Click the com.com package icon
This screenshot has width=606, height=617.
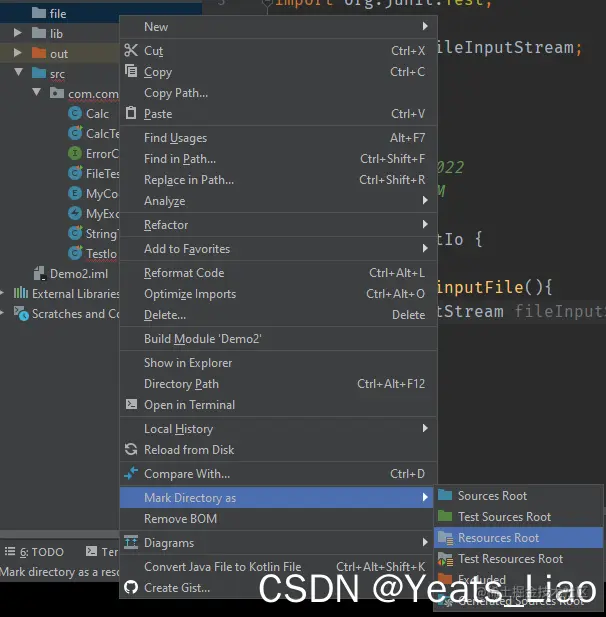pyautogui.click(x=57, y=93)
